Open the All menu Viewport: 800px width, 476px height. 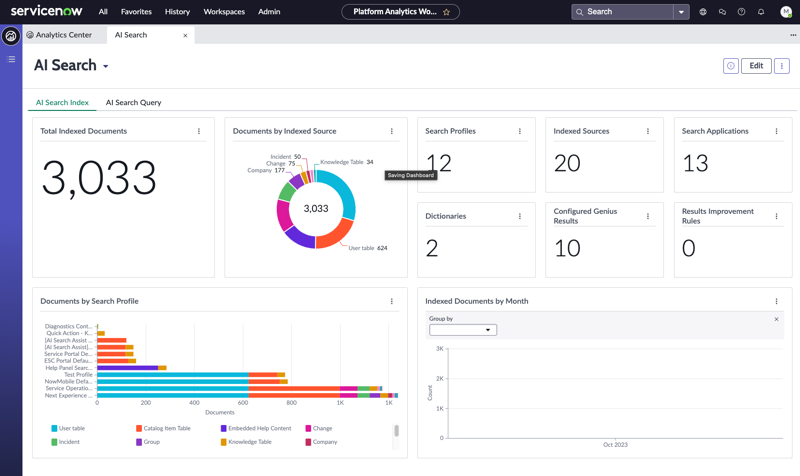(x=103, y=12)
